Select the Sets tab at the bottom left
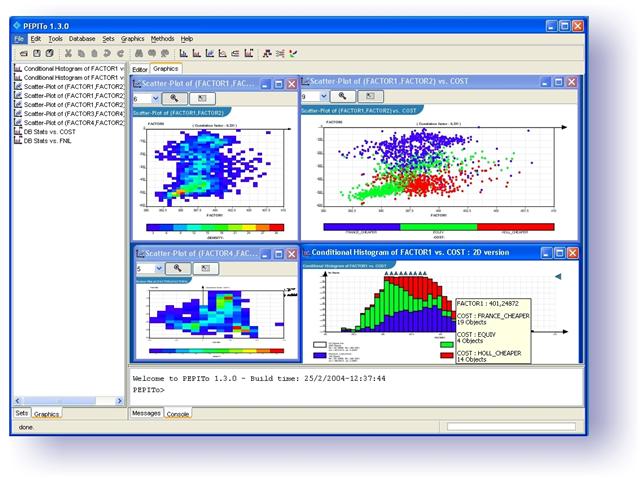The height and width of the screenshot is (480, 640). (21, 413)
